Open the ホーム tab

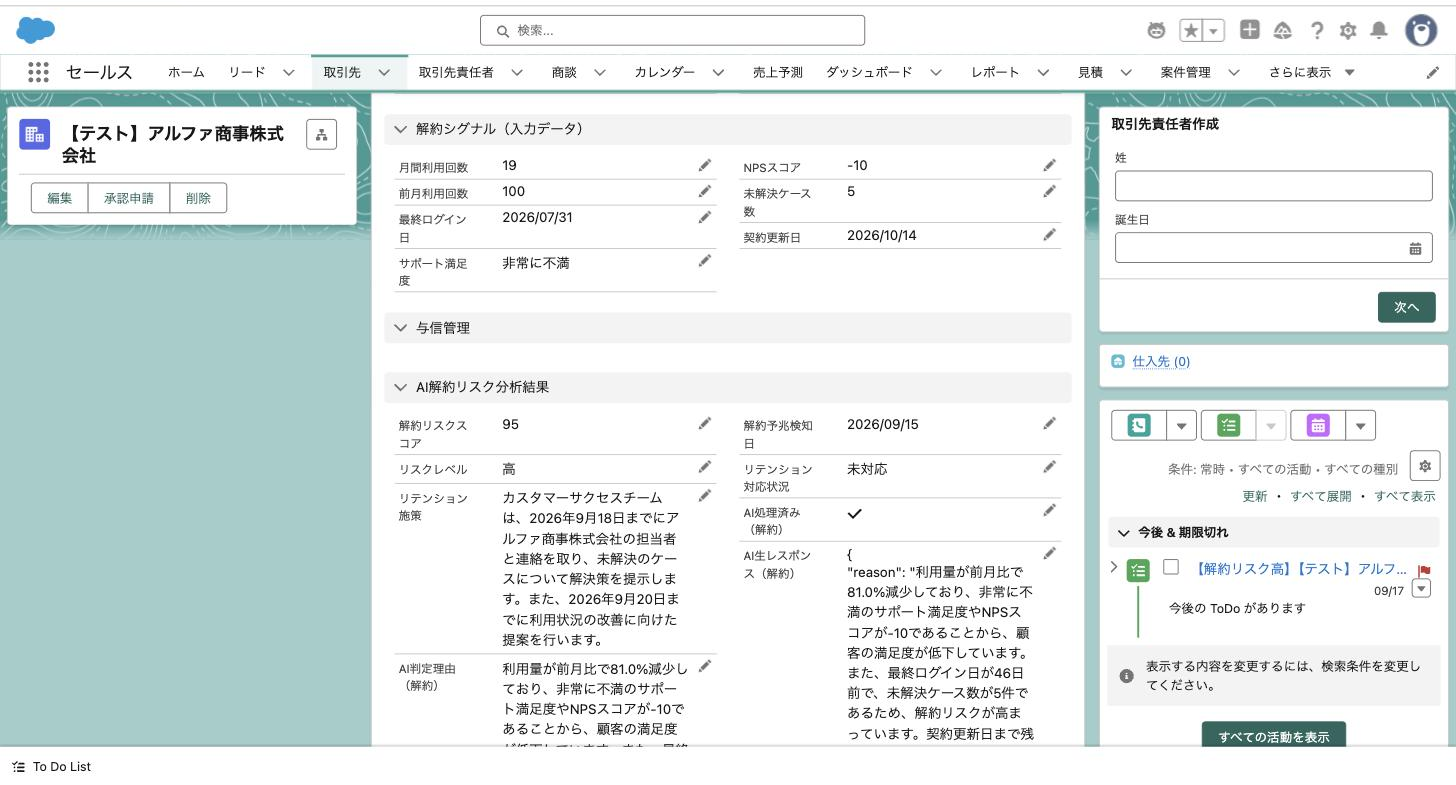tap(186, 72)
